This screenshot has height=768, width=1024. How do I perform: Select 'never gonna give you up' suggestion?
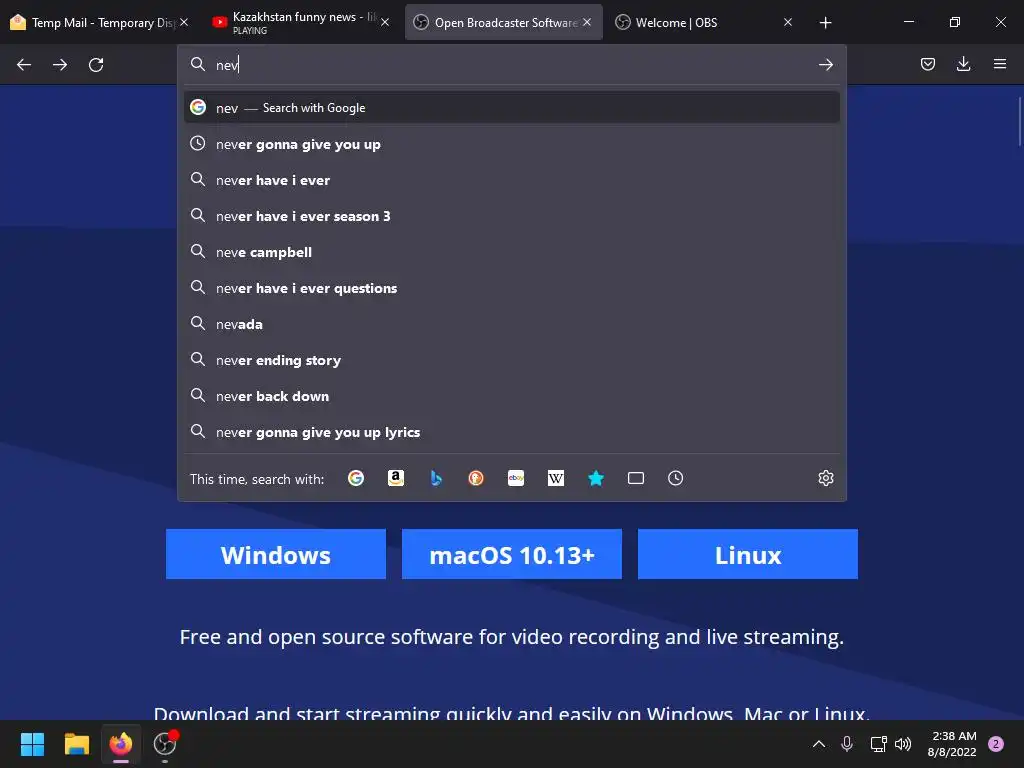coord(512,144)
